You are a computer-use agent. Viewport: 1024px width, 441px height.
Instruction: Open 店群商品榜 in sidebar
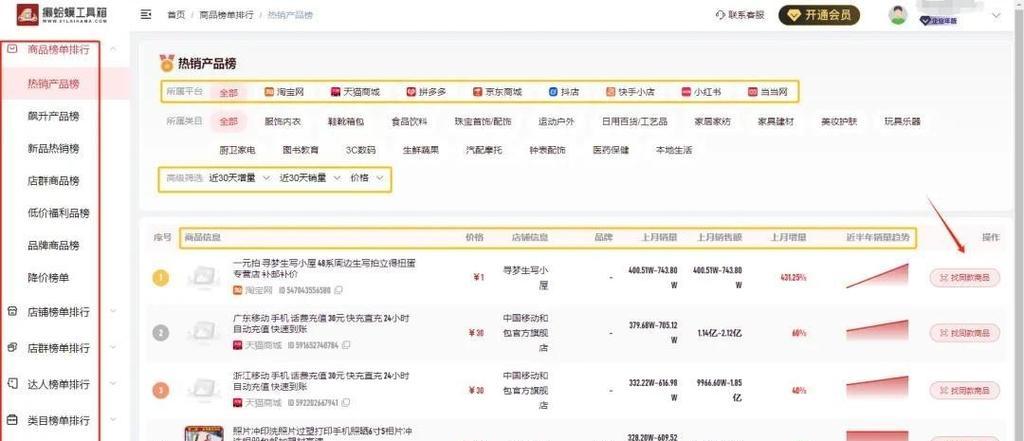[54, 181]
